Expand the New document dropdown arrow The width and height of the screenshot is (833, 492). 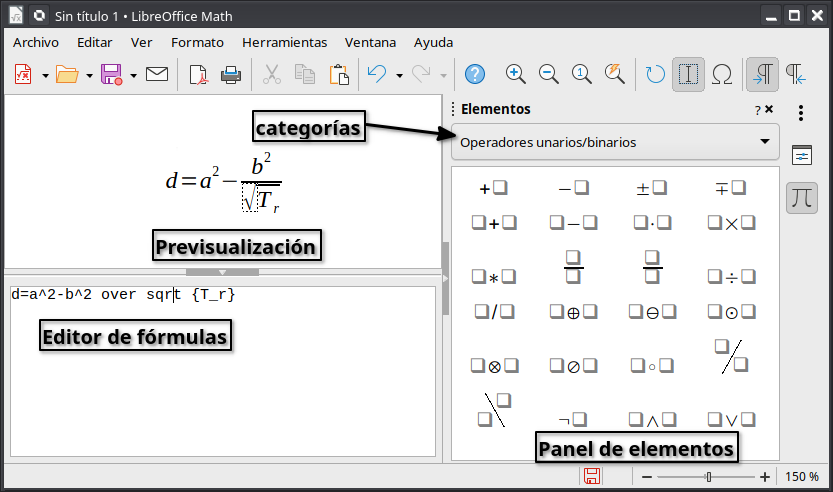point(45,75)
